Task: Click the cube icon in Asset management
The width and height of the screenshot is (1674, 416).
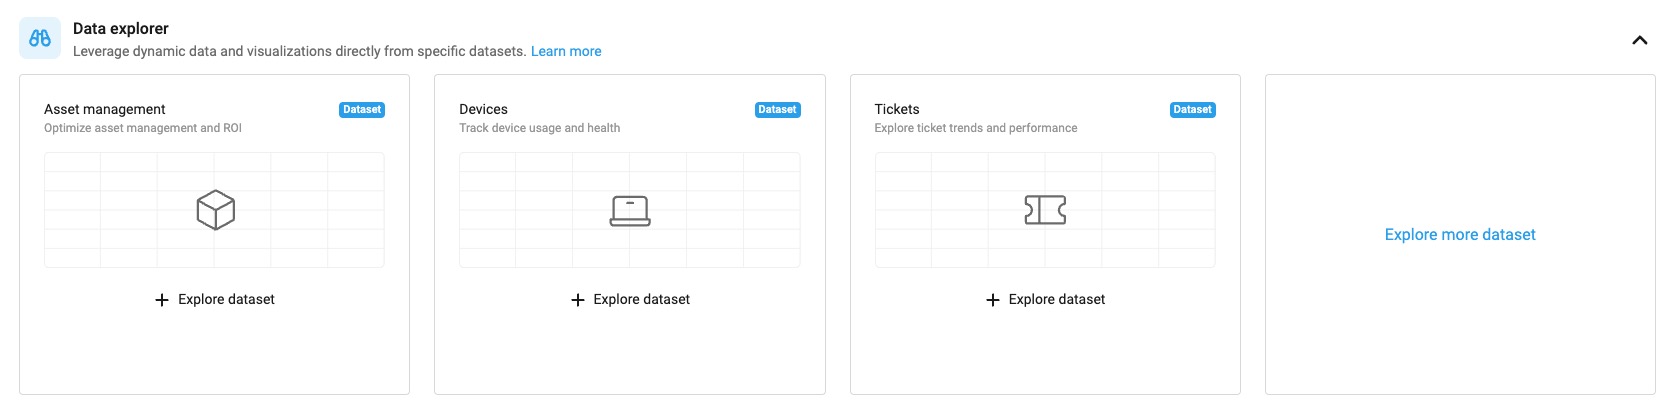Action: tap(215, 210)
